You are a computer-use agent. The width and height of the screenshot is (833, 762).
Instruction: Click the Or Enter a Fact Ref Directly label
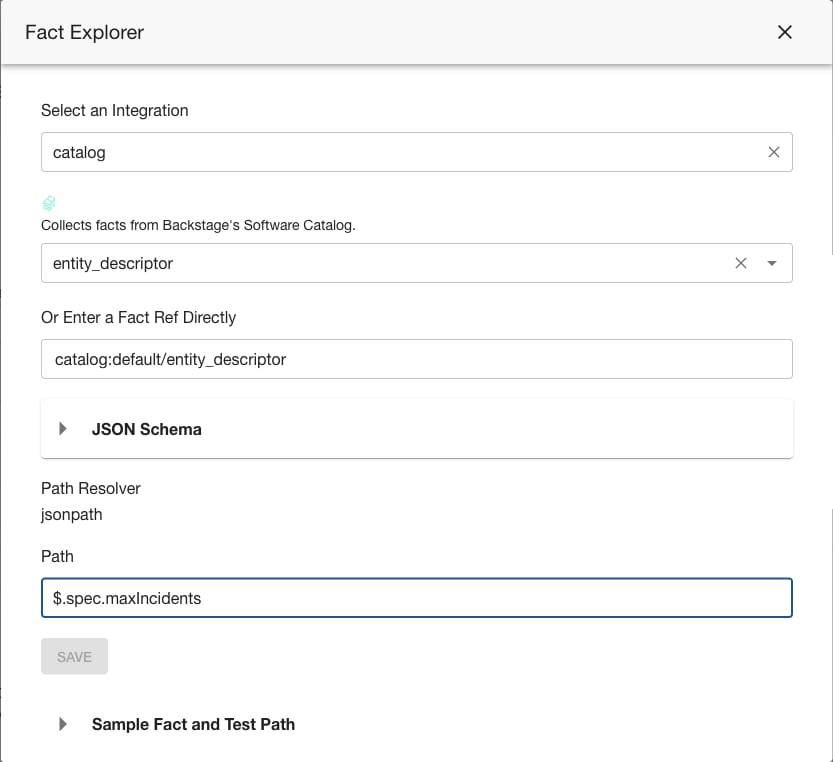coord(139,317)
